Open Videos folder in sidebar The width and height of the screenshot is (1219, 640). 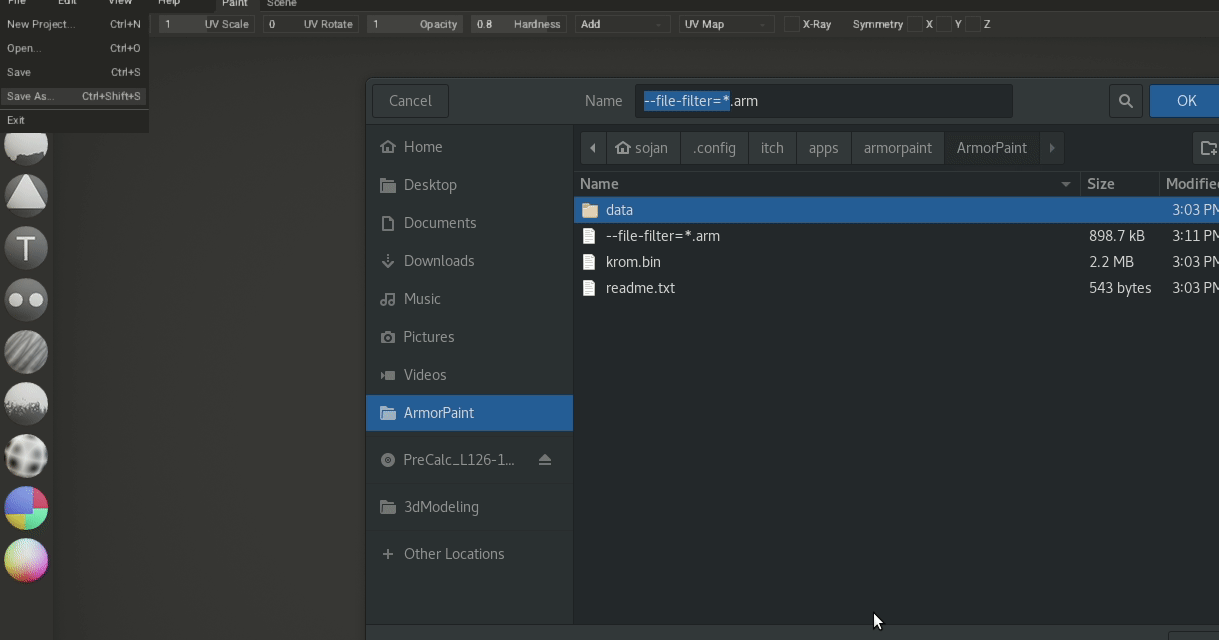point(469,375)
